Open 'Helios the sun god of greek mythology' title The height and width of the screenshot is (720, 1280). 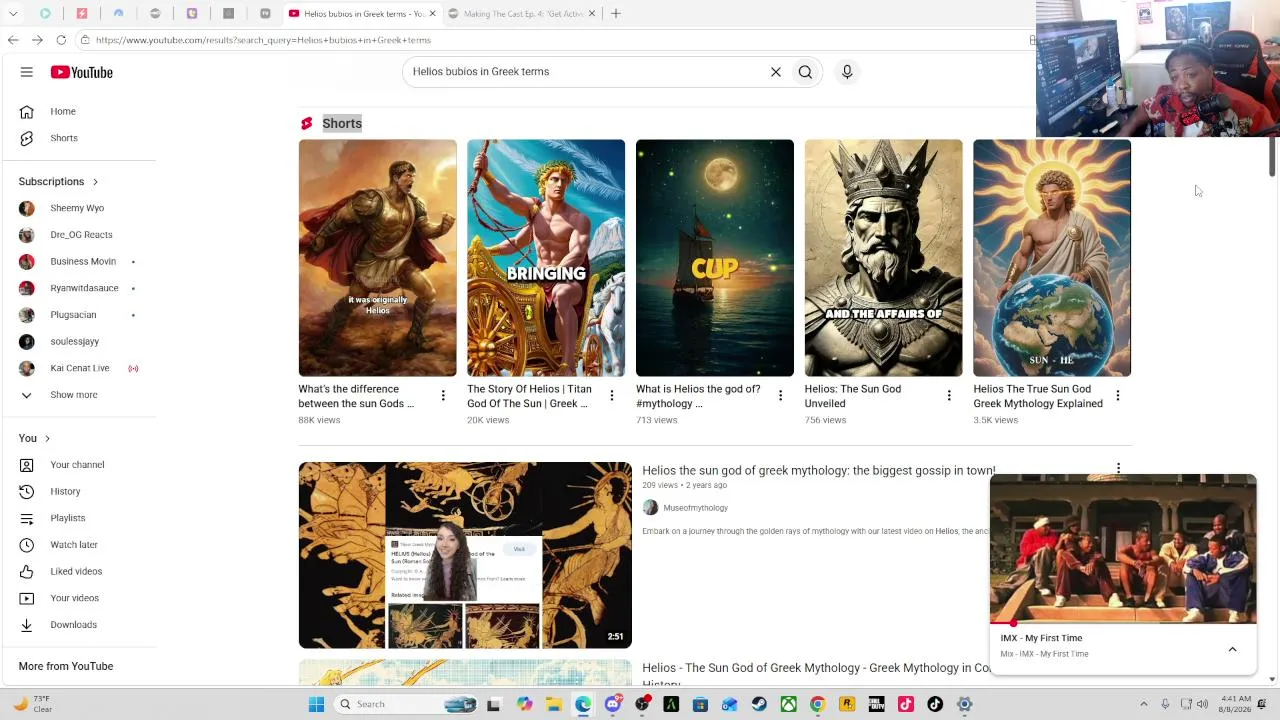click(819, 470)
